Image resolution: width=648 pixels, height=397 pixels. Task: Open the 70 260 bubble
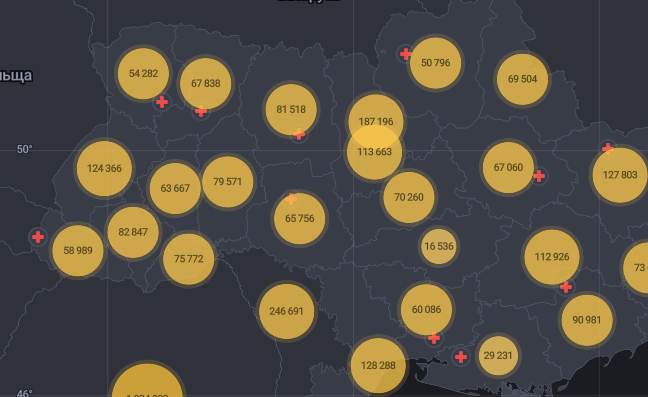point(409,197)
